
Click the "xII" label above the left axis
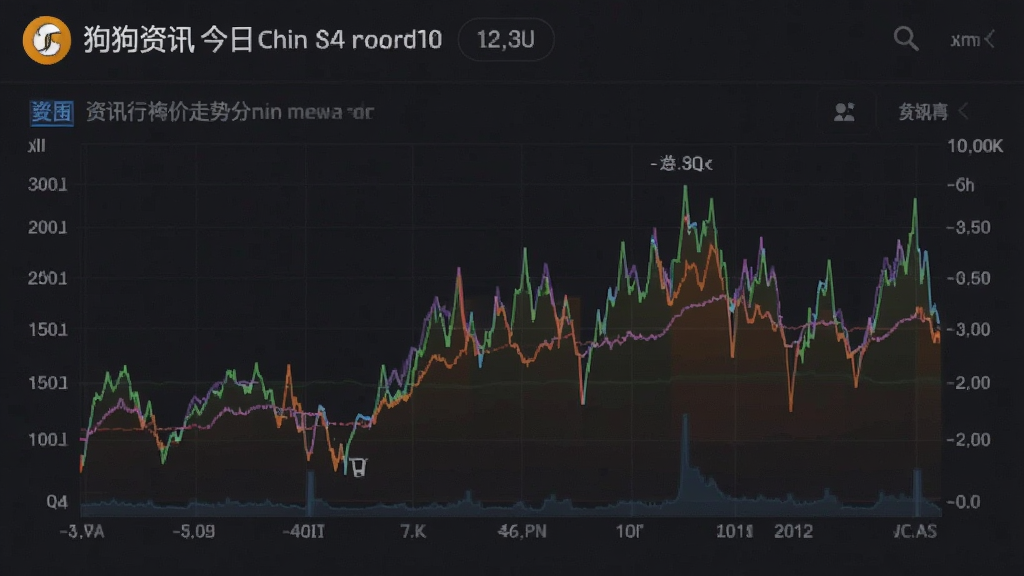(x=37, y=146)
